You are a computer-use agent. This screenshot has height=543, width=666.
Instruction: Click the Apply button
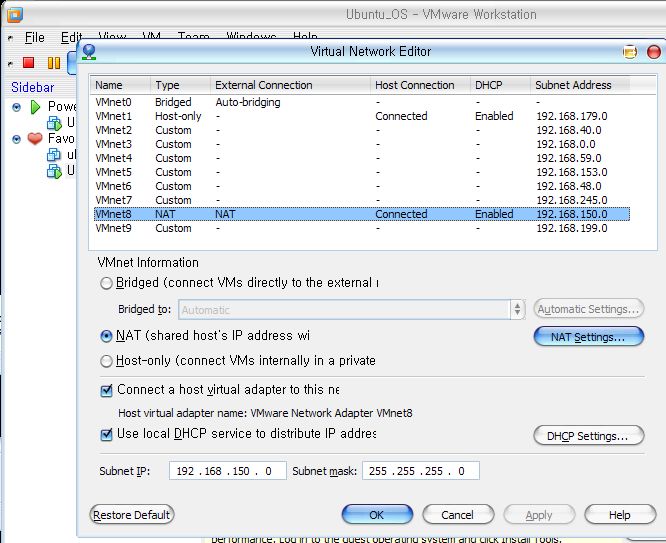539,515
